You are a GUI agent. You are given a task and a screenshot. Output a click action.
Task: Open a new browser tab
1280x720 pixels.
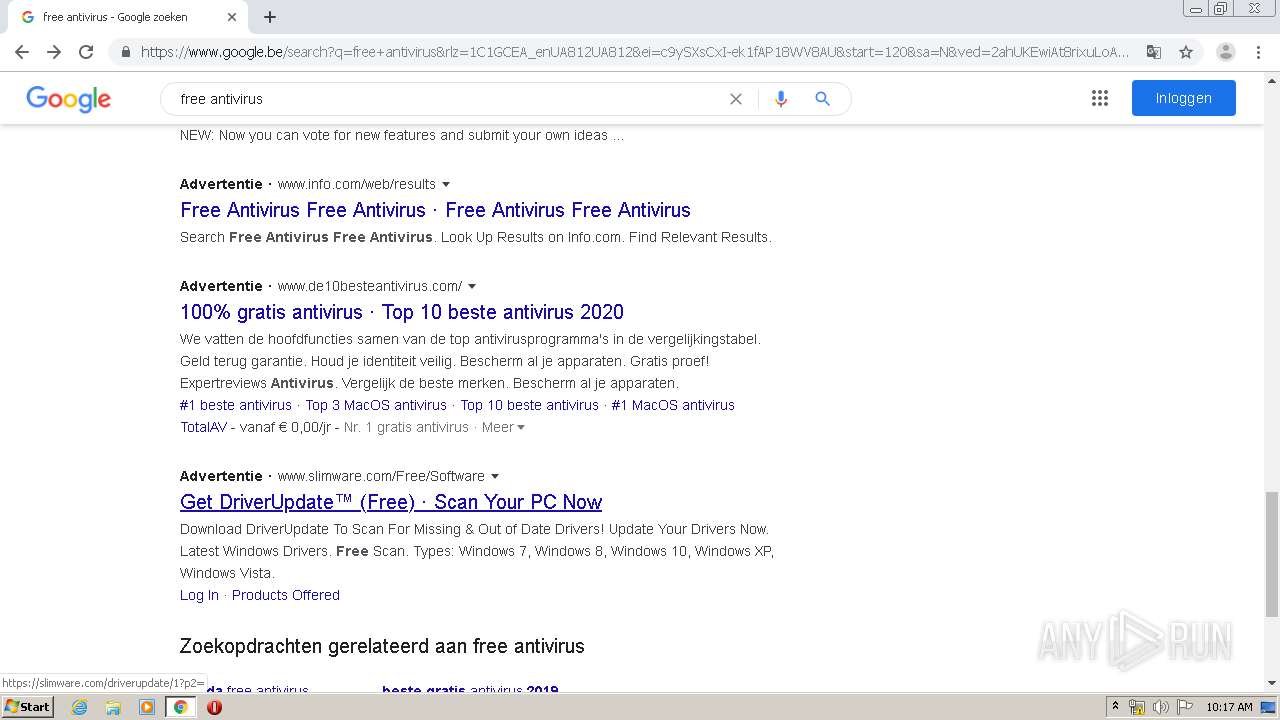point(270,17)
